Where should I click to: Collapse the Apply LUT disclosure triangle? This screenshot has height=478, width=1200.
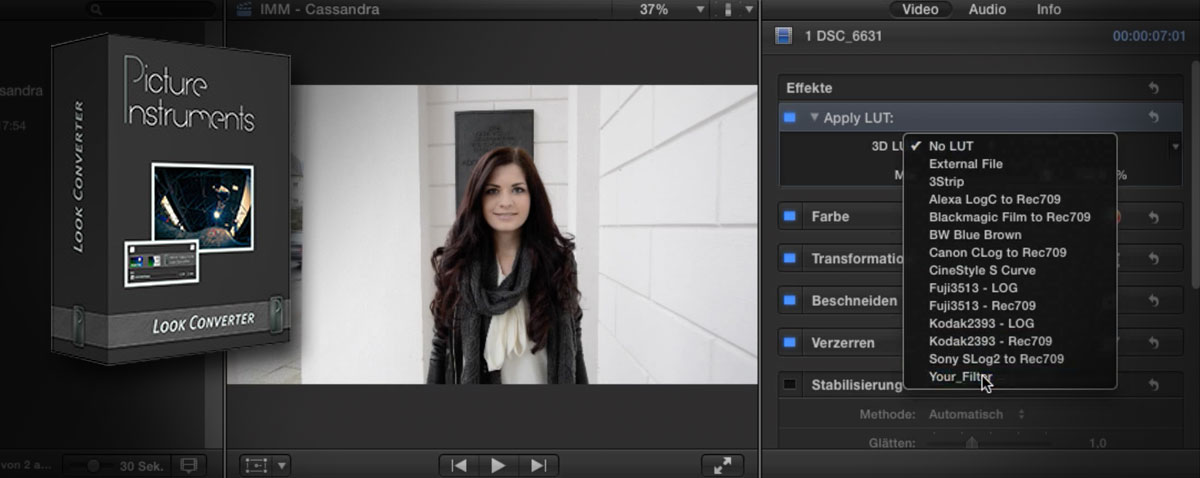[x=814, y=117]
